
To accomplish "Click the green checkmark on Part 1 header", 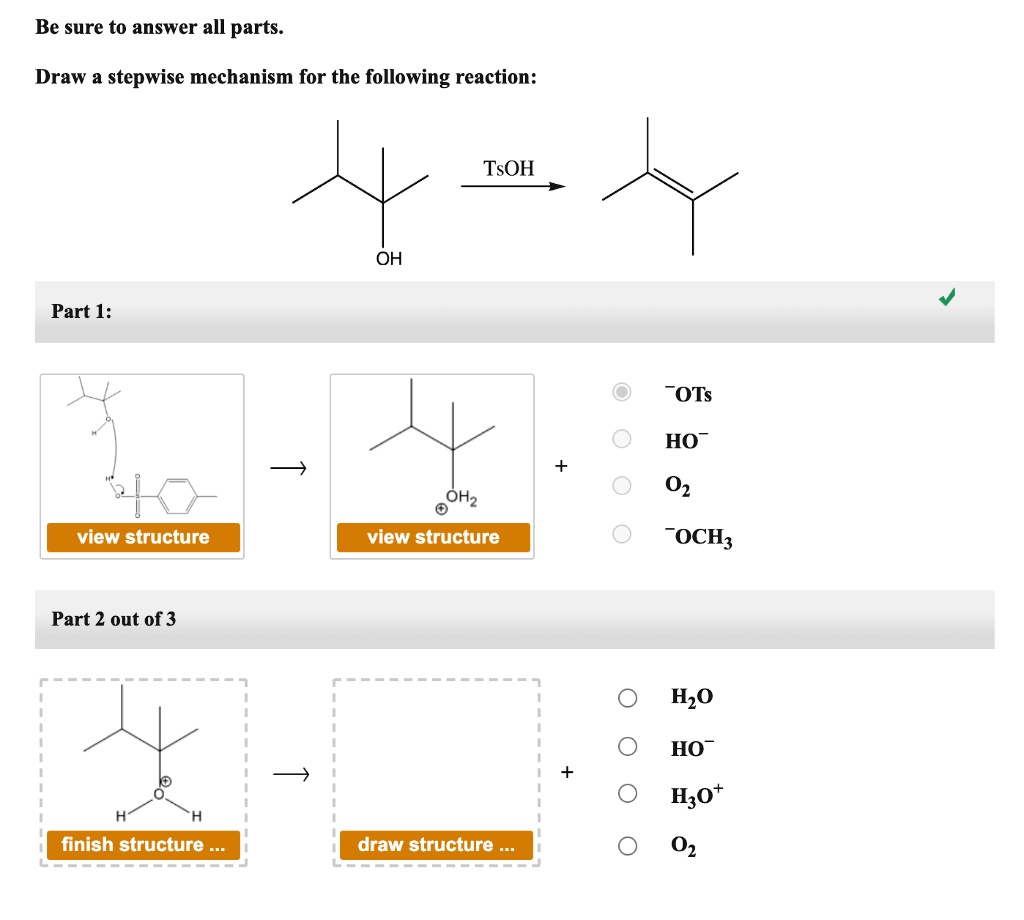I will 947,296.
